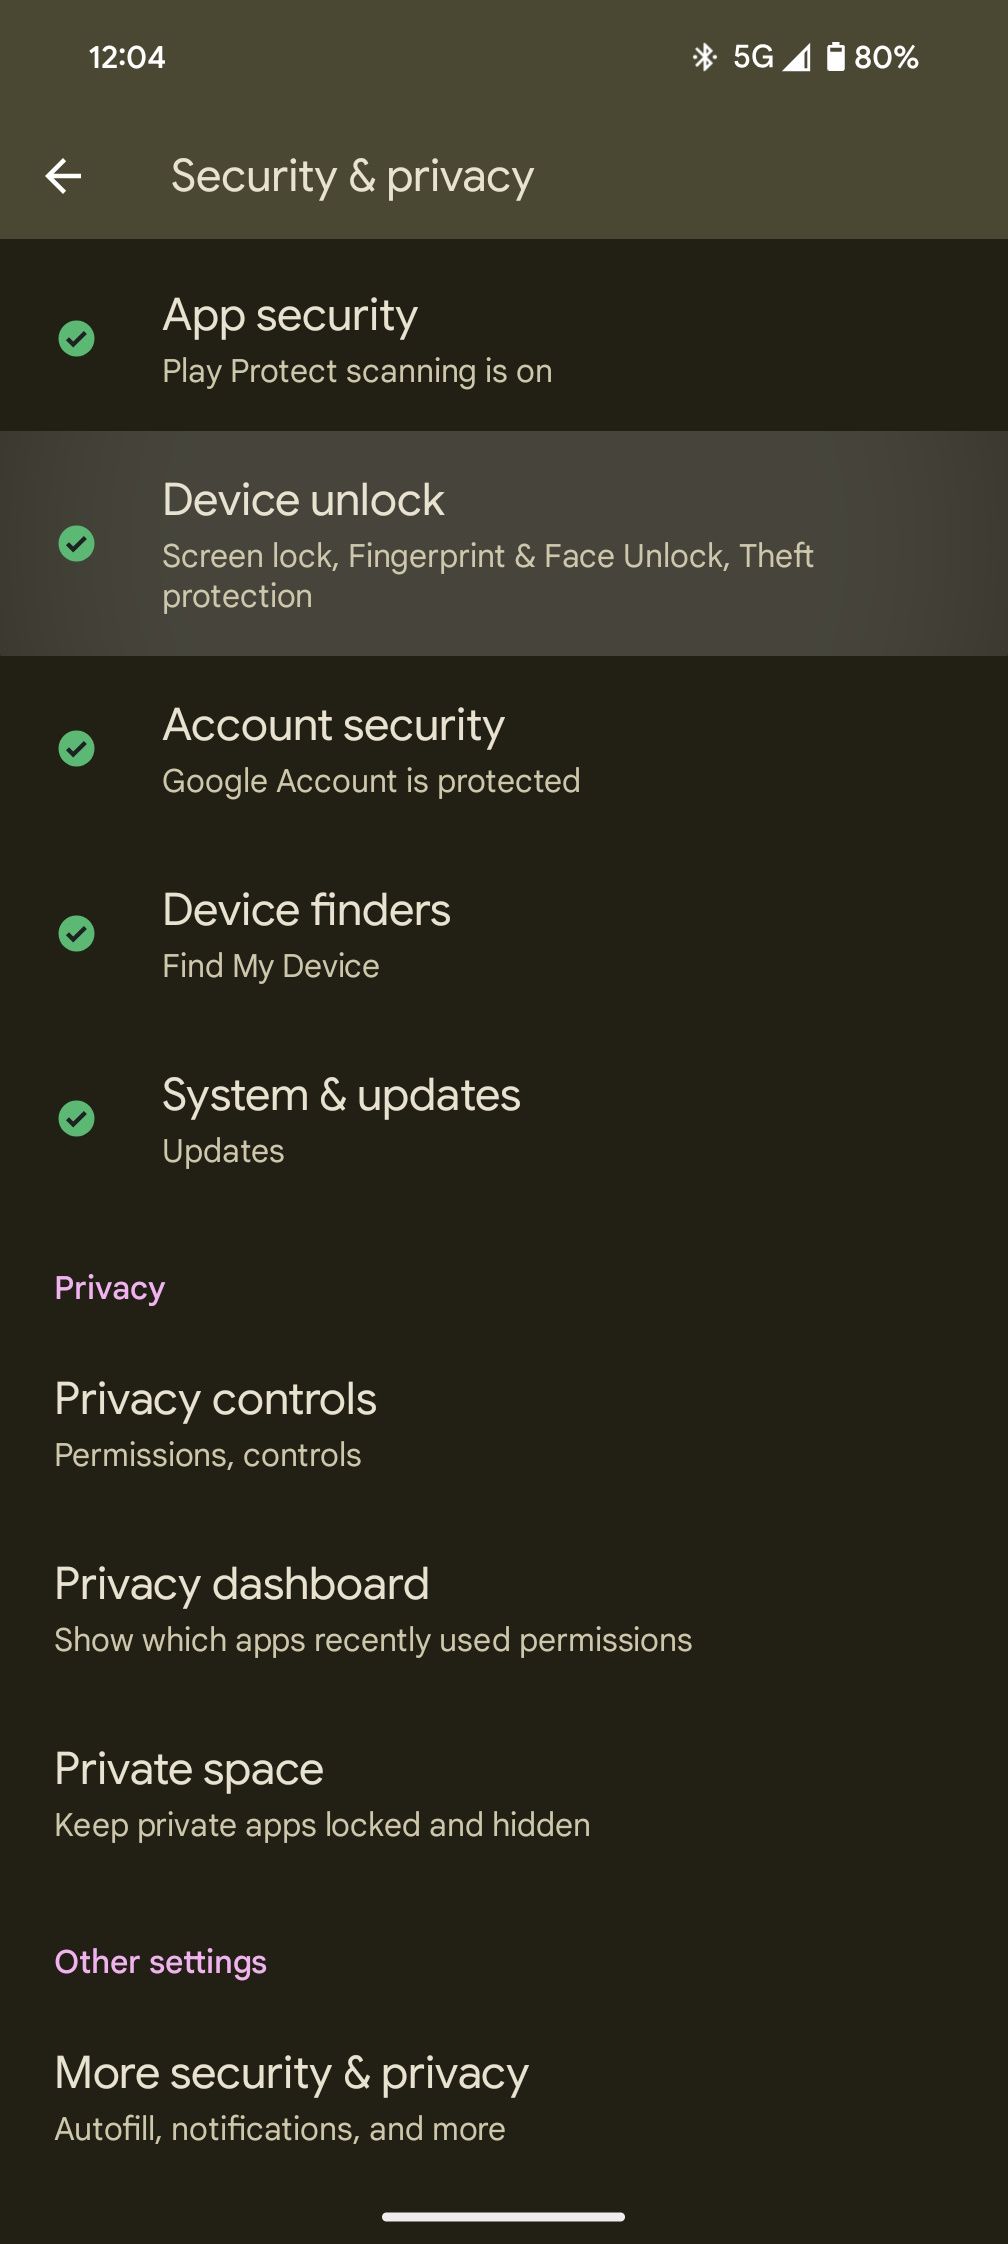This screenshot has height=2244, width=1008.
Task: Tap the Privacy section header
Action: 110,1287
